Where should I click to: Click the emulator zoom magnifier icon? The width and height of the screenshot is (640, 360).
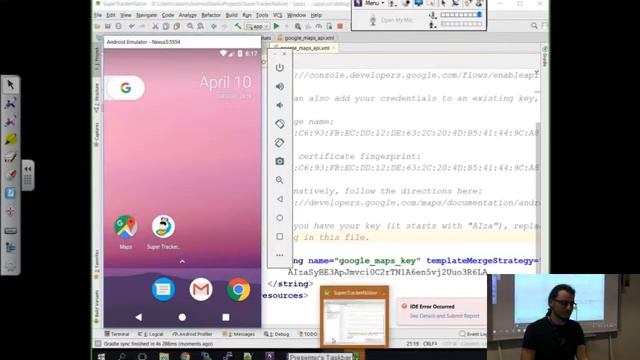tap(280, 180)
